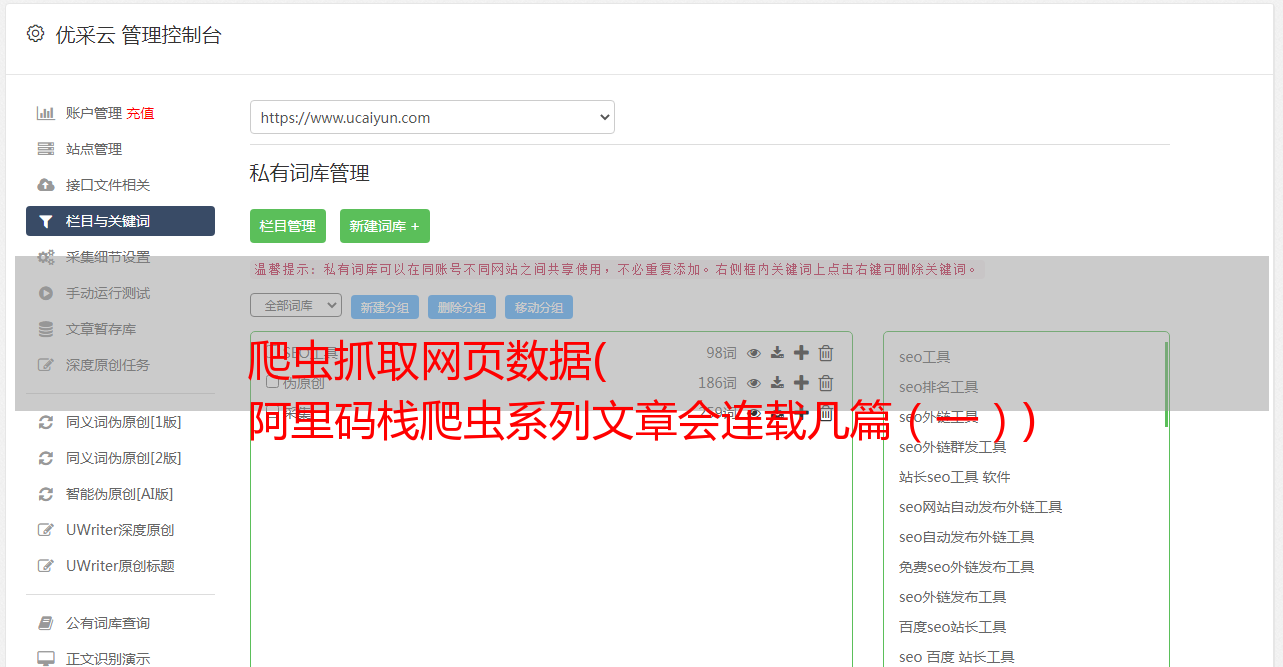Click the 98词 word count
The height and width of the screenshot is (667, 1283).
pyautogui.click(x=721, y=353)
